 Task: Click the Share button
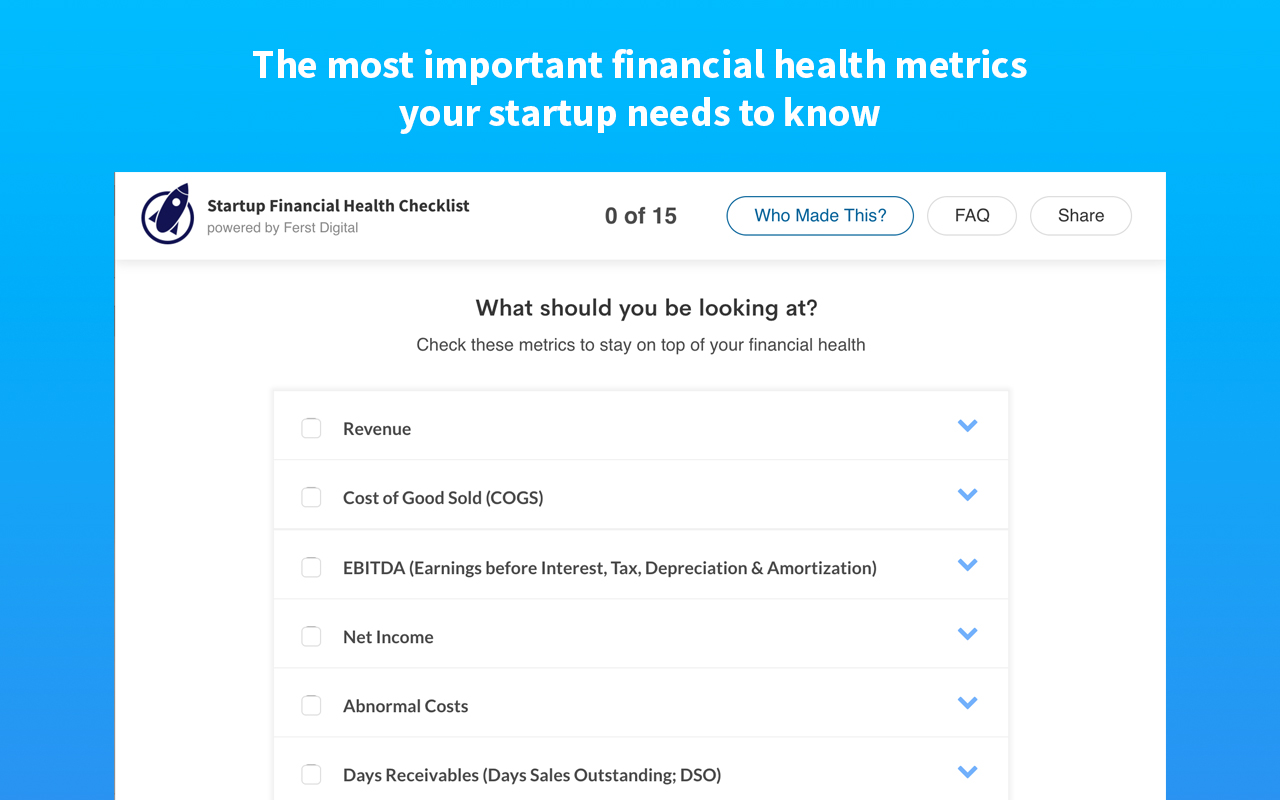1080,215
